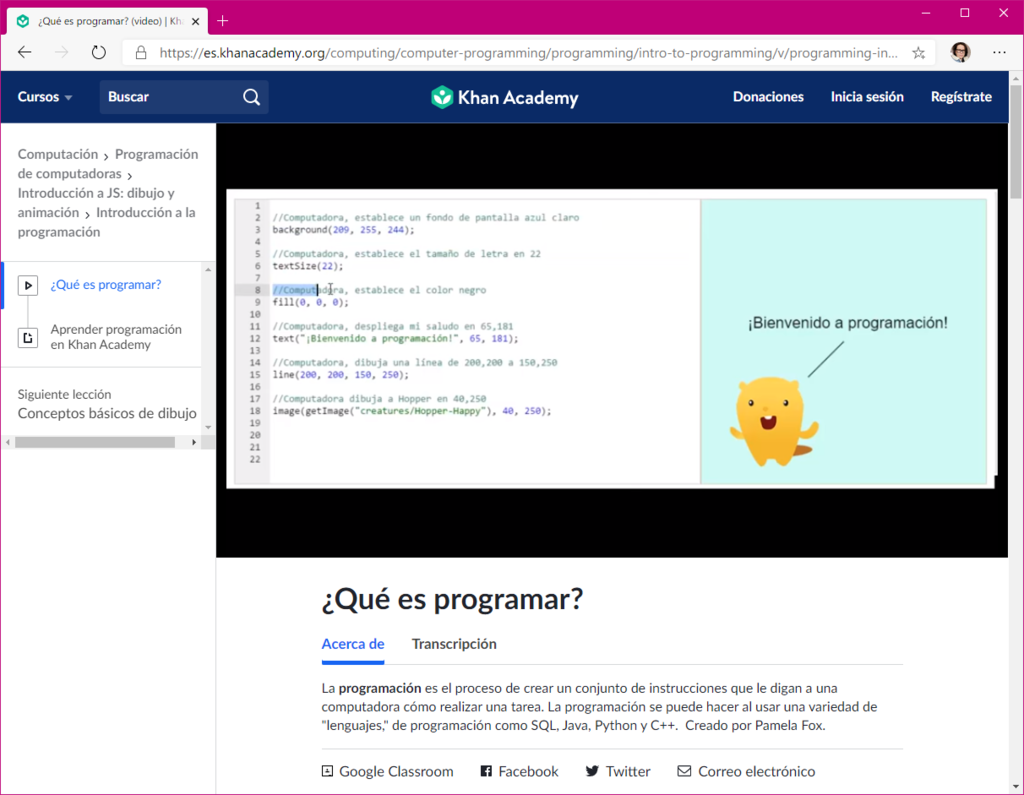The height and width of the screenshot is (795, 1024).
Task: Share by Correo electrónico envelope icon
Action: [x=684, y=771]
